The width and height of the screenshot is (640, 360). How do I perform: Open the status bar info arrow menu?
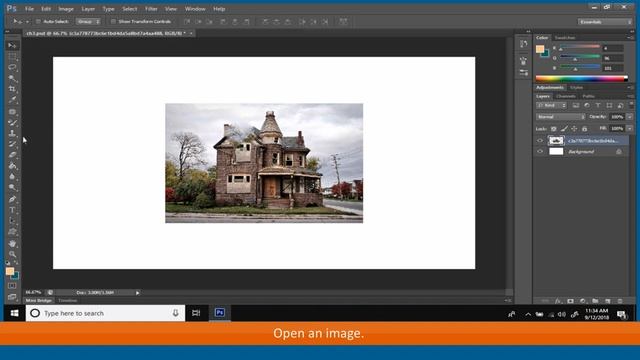138,293
